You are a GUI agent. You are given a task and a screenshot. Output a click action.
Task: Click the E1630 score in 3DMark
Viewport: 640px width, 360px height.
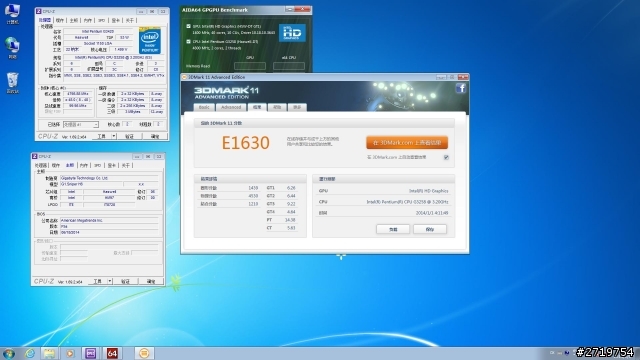click(246, 143)
